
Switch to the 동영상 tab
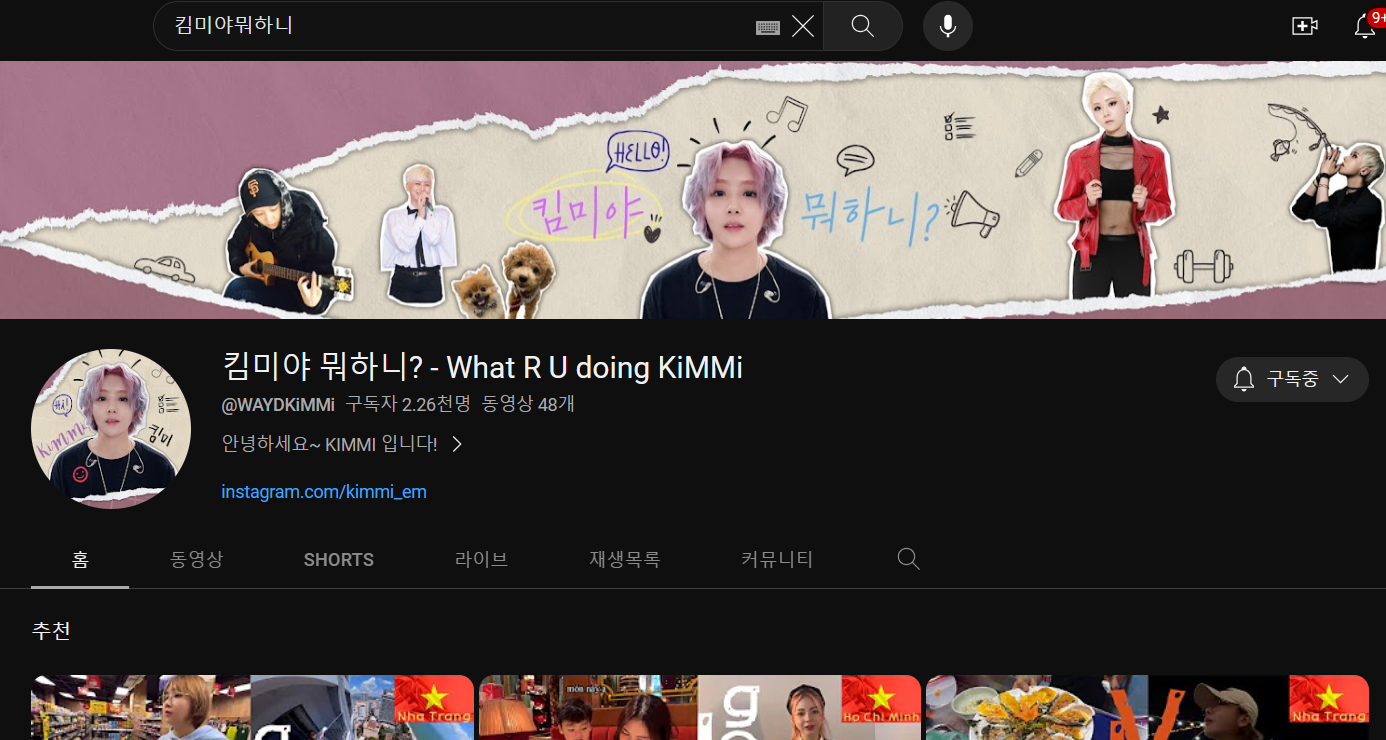[197, 559]
